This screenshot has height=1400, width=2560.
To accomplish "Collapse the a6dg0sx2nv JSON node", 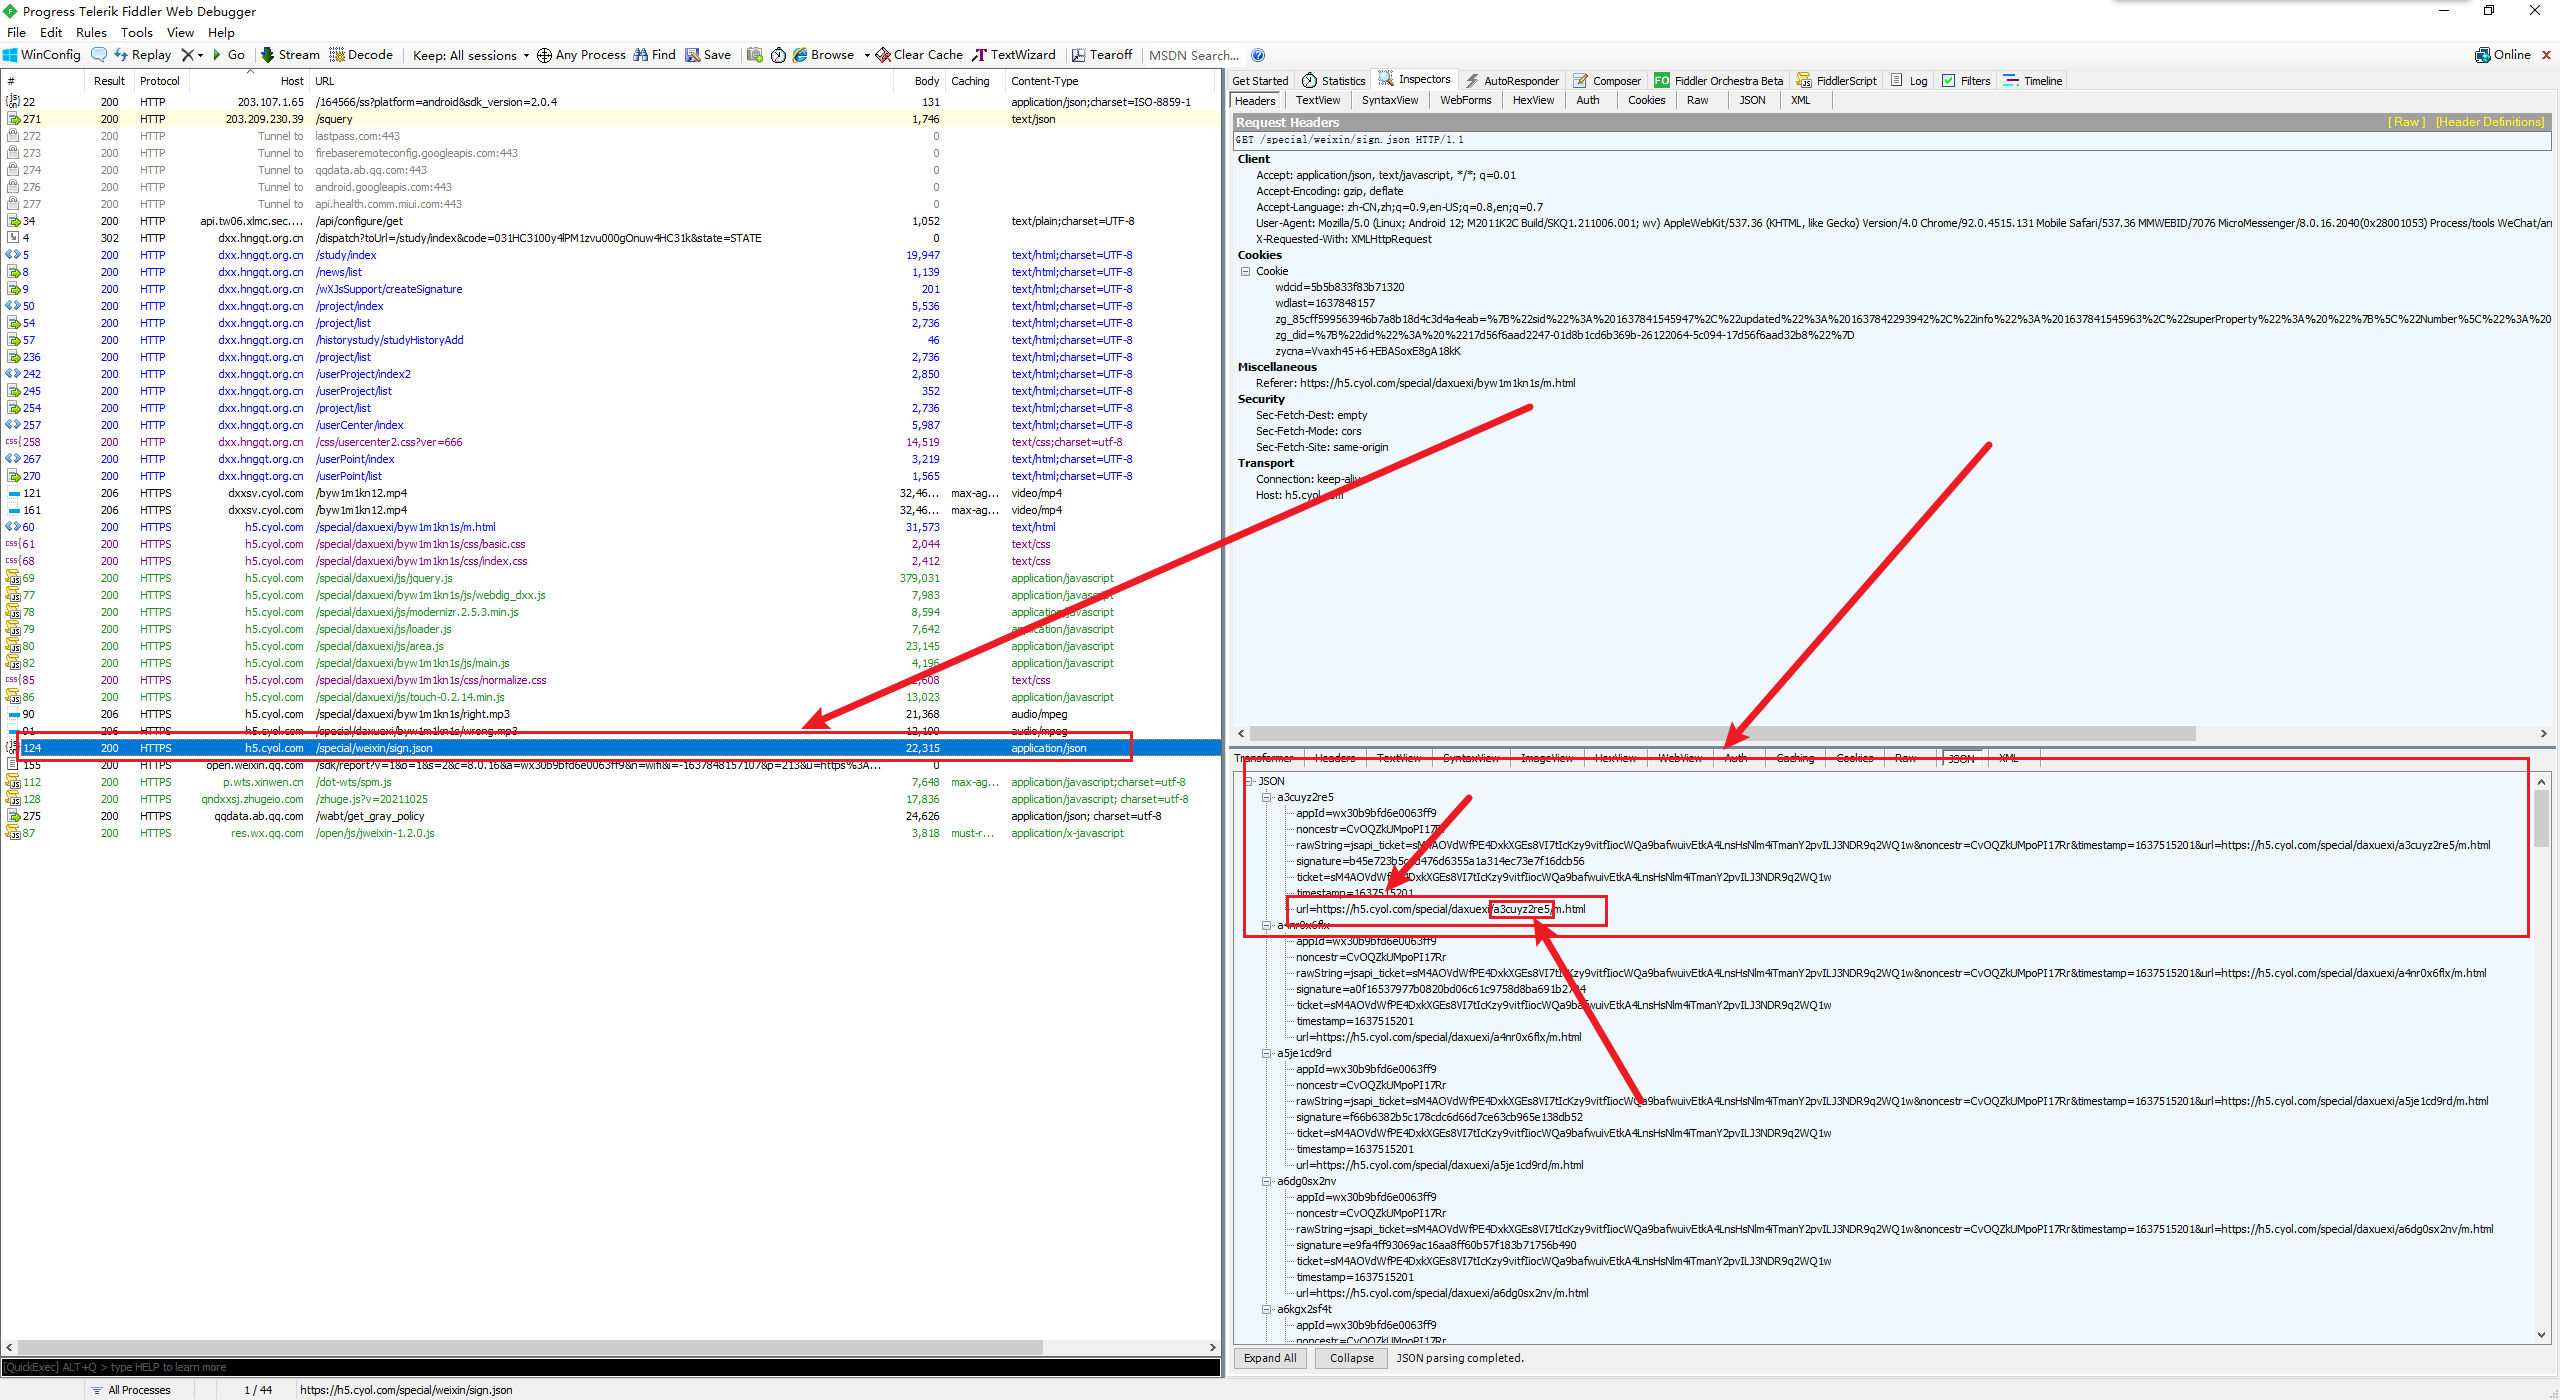I will pos(1267,1181).
